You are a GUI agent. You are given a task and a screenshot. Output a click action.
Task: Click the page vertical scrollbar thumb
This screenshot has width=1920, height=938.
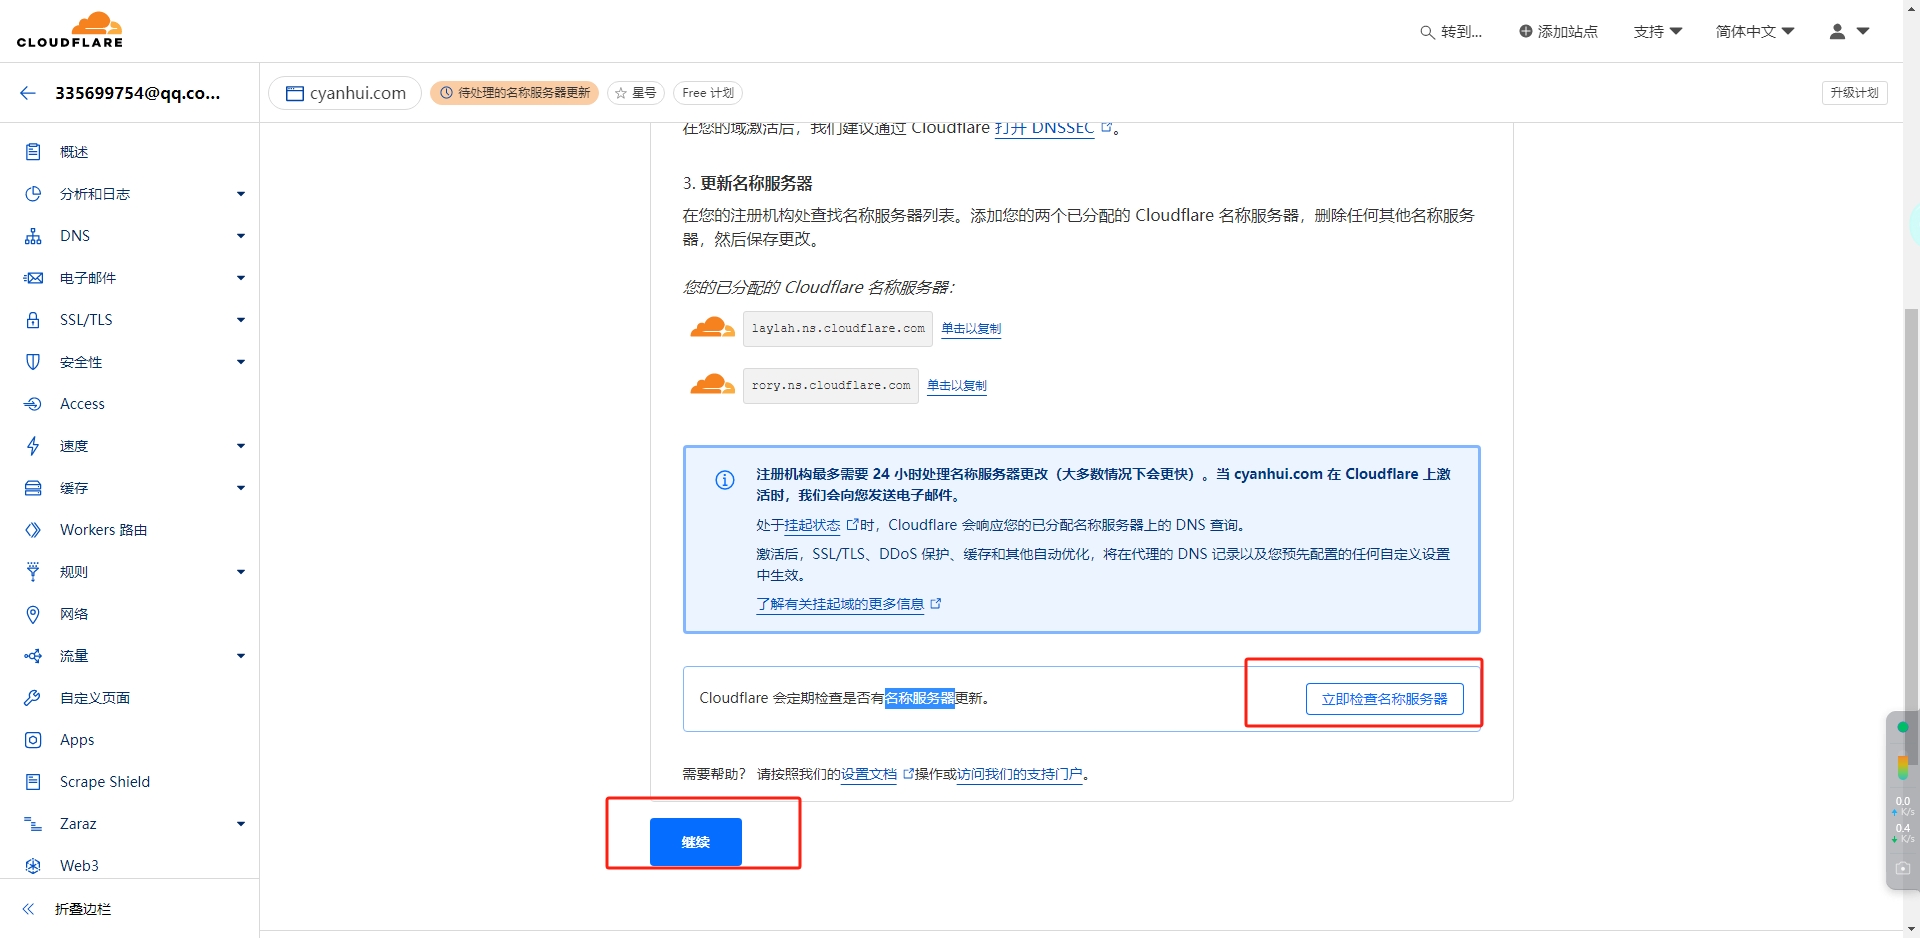pos(1911,535)
